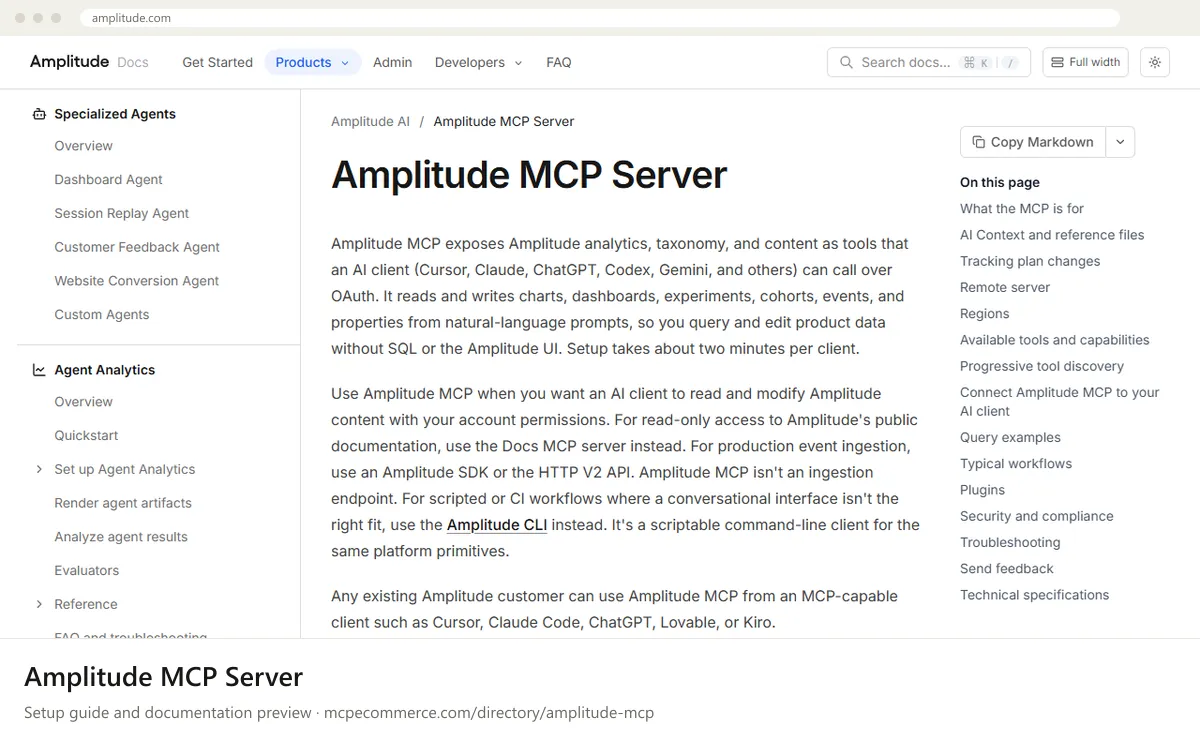The width and height of the screenshot is (1200, 750).
Task: Open the Reference sidebar item
Action: pos(85,604)
